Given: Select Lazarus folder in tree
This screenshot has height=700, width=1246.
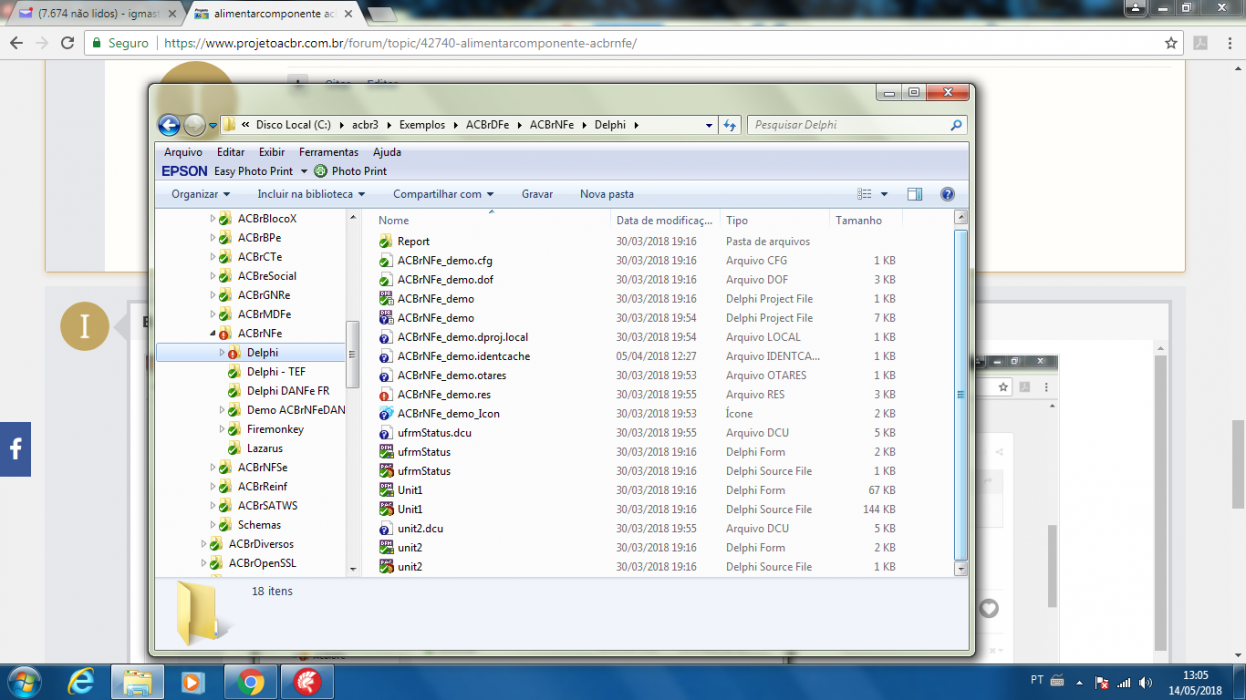Looking at the screenshot, I should point(264,448).
